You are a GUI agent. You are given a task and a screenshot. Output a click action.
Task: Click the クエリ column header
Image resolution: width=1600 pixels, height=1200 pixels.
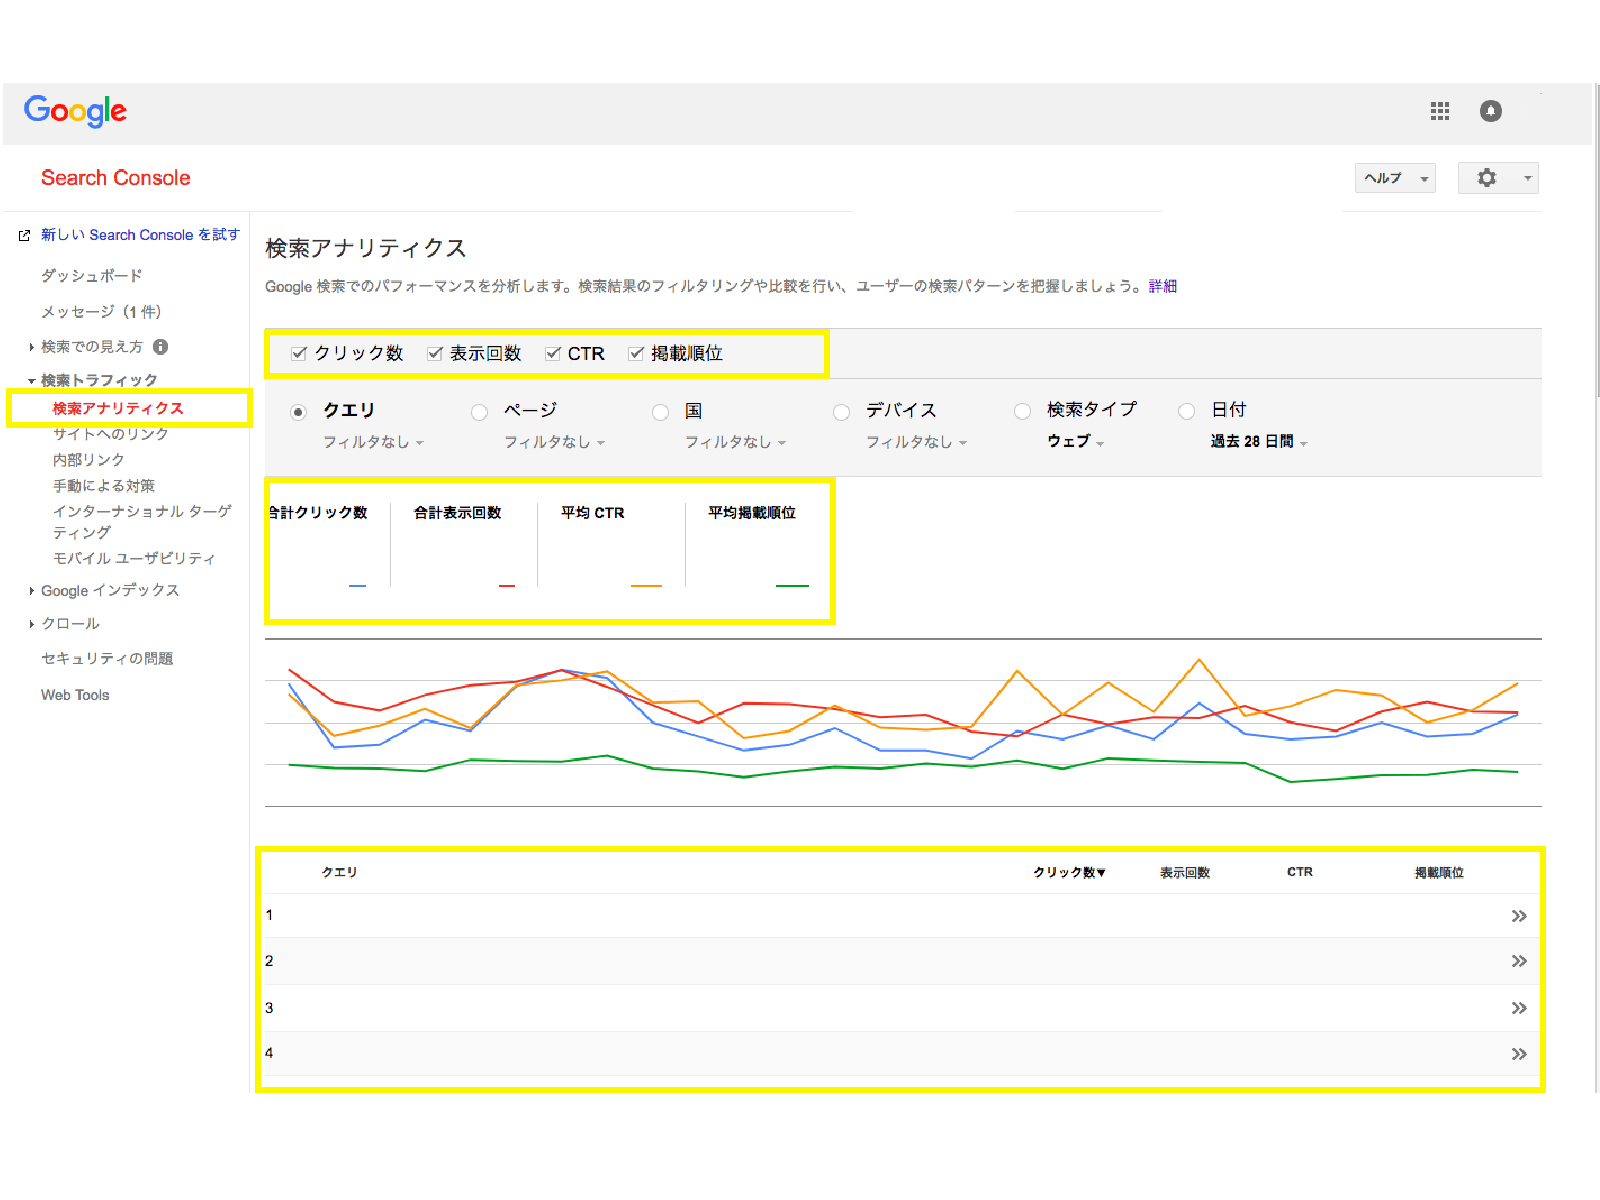click(339, 872)
